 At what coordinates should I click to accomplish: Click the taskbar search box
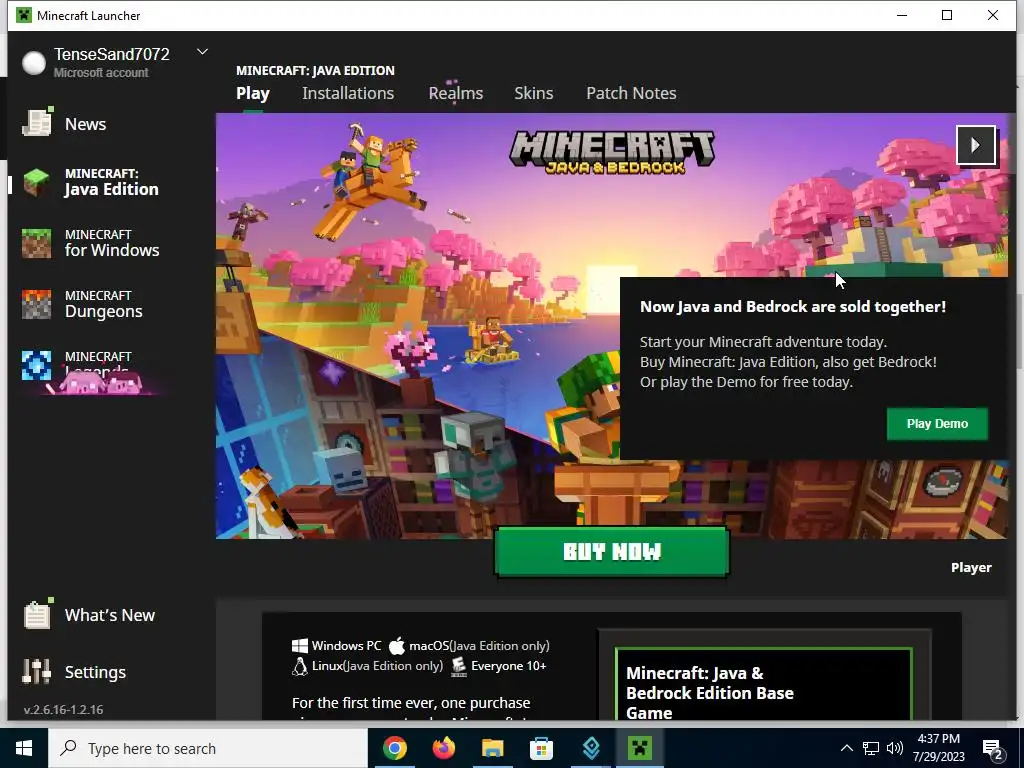(208, 748)
